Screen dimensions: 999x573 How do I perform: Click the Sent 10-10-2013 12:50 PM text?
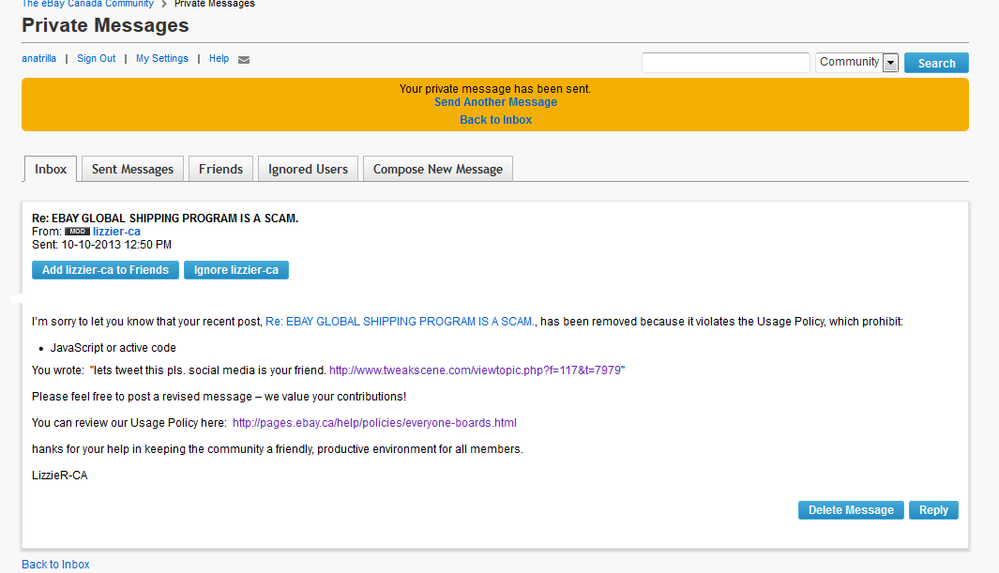[x=101, y=245]
